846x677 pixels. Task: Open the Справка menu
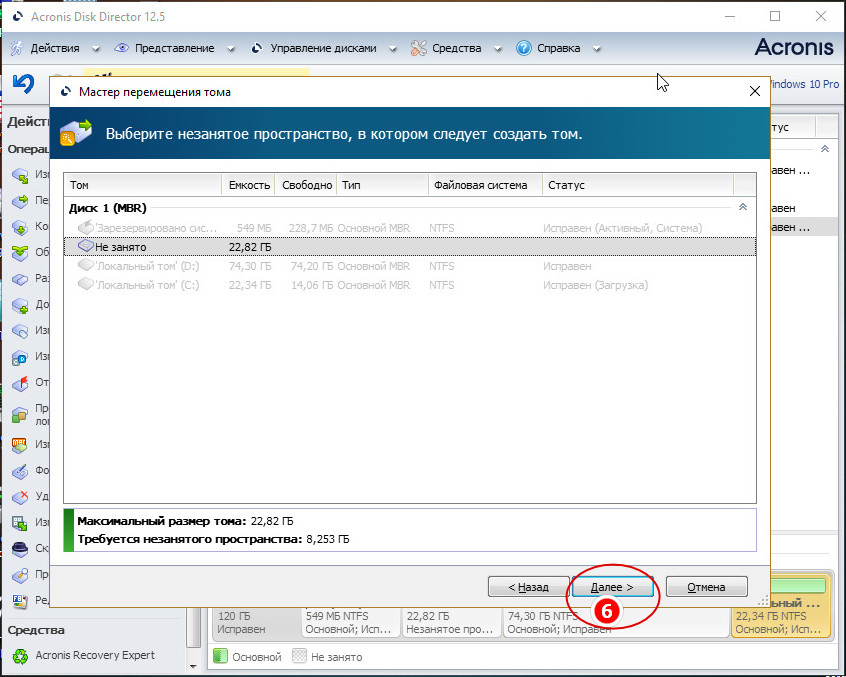558,48
